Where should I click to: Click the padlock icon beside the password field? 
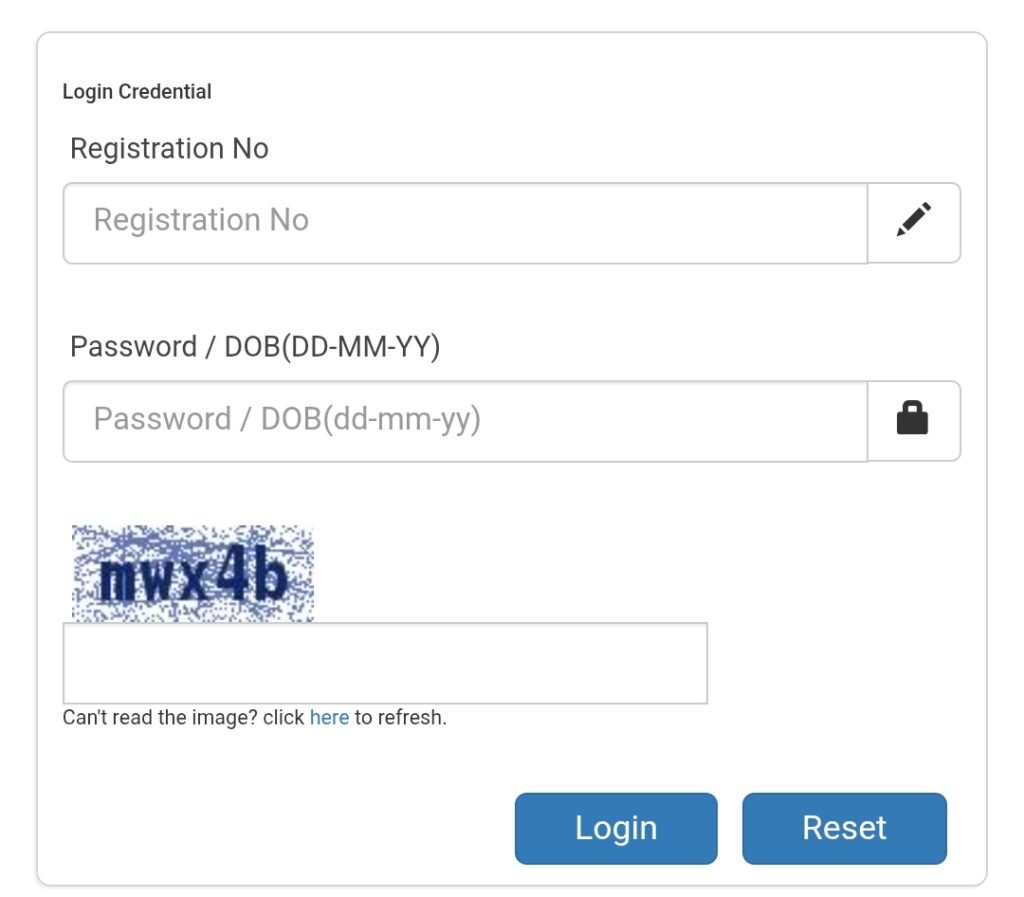pyautogui.click(x=912, y=420)
